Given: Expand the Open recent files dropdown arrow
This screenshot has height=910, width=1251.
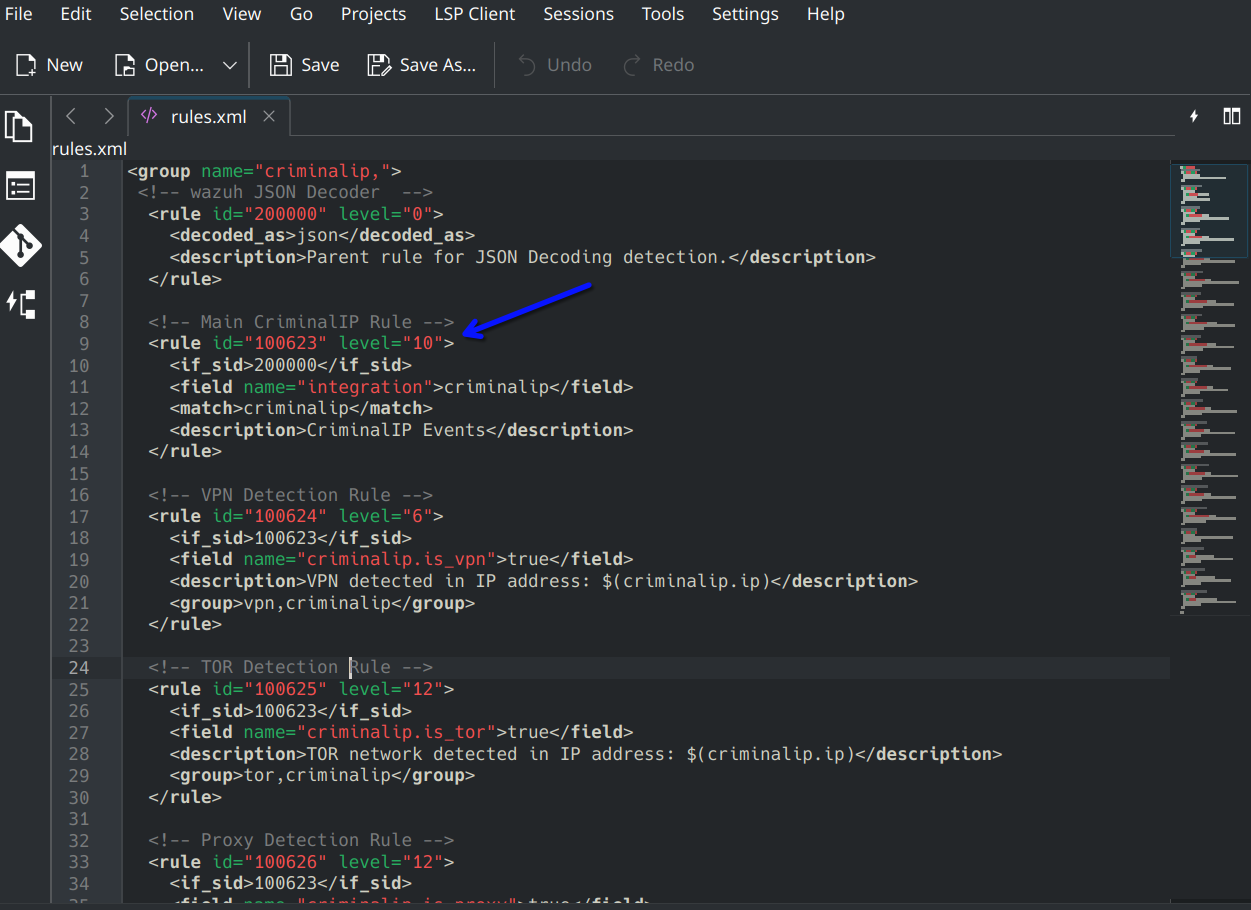Looking at the screenshot, I should (229, 65).
